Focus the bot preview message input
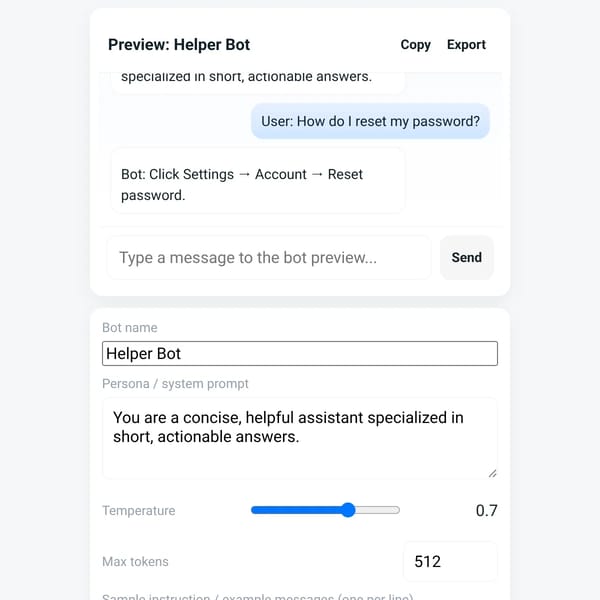Viewport: 600px width, 600px height. pos(269,258)
